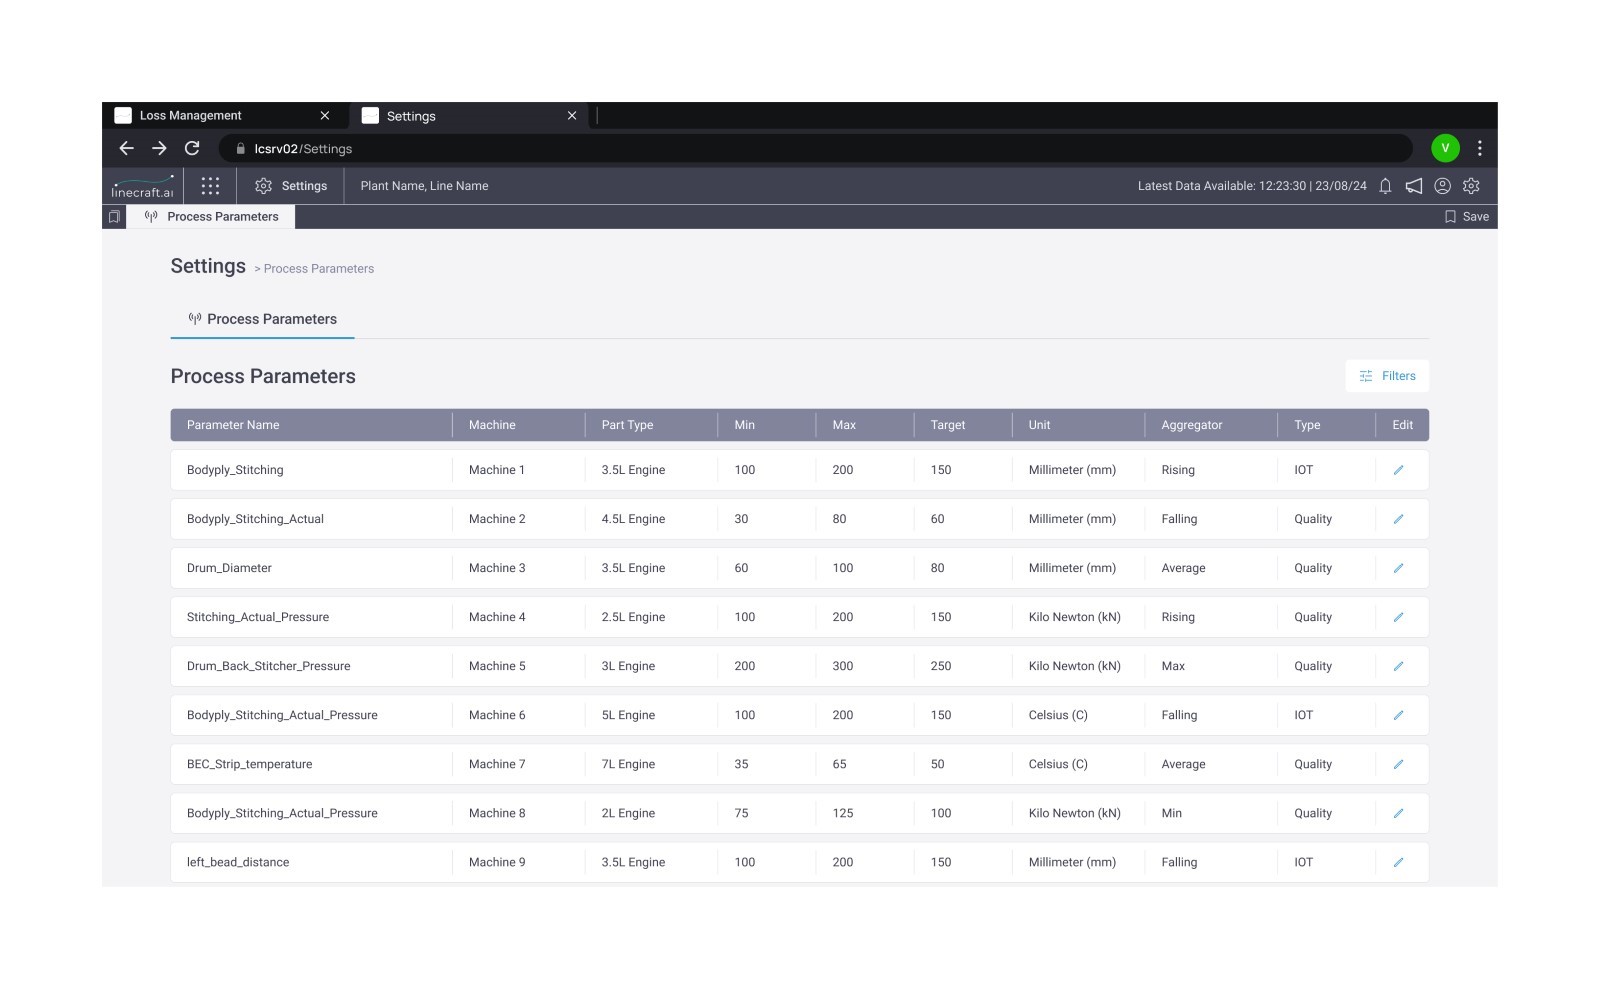The width and height of the screenshot is (1600, 989).
Task: Click the lcsrv02/Settings address bar
Action: click(814, 148)
